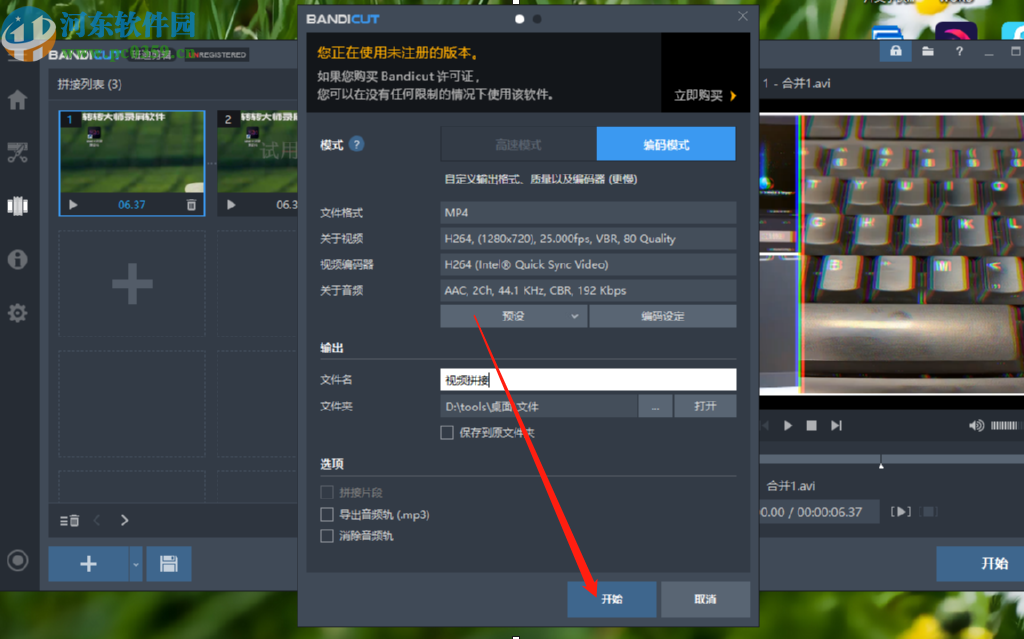This screenshot has height=639, width=1024.
Task: Save the splice list using the floppy disk icon
Action: click(168, 564)
